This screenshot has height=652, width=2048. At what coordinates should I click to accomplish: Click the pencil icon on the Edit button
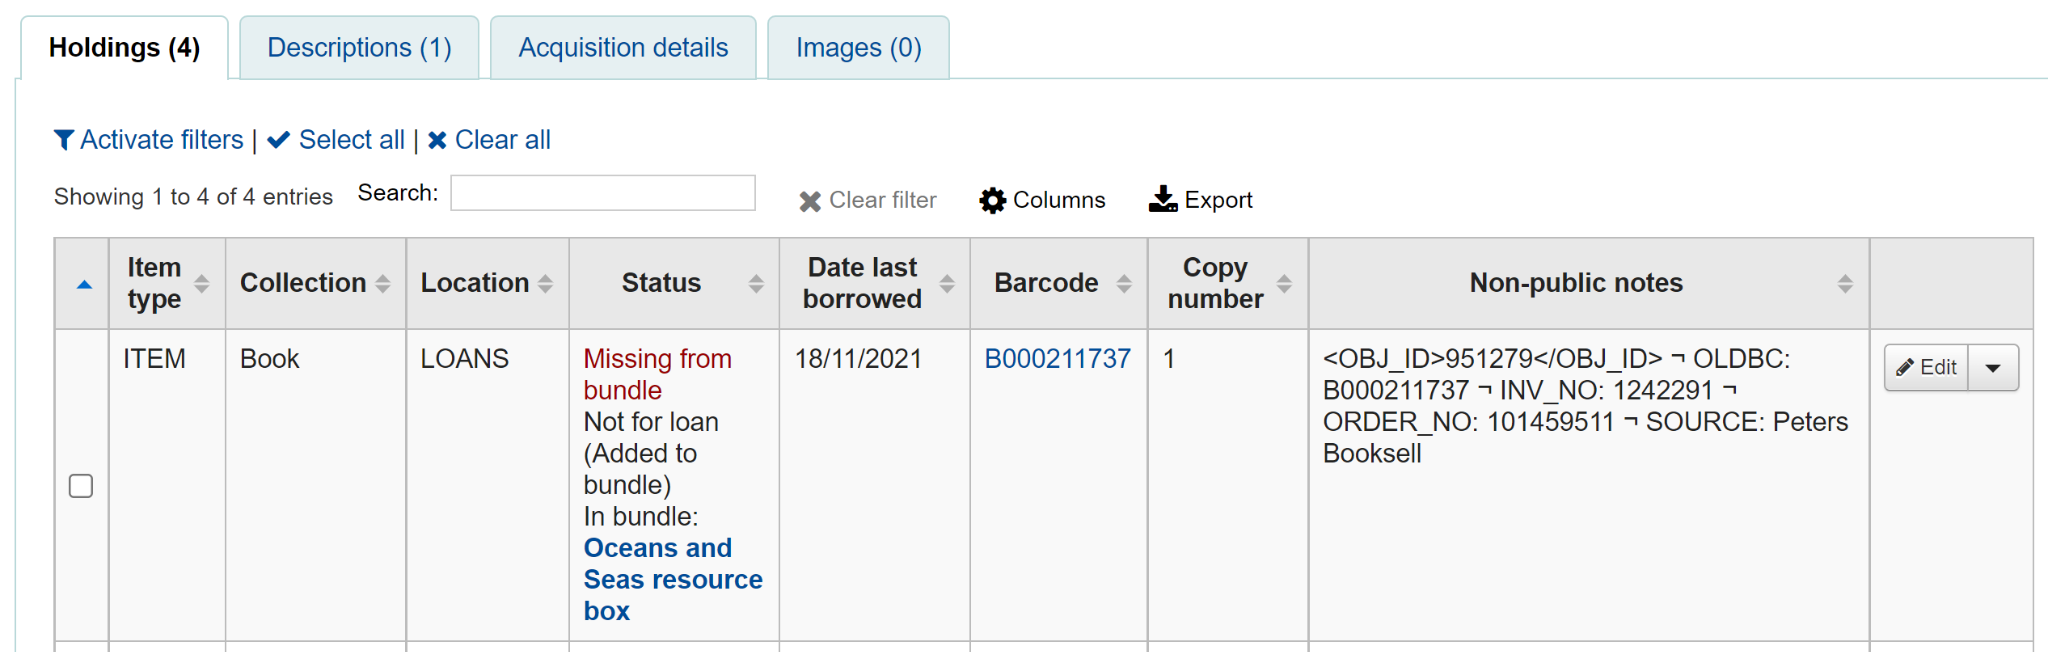click(1905, 367)
